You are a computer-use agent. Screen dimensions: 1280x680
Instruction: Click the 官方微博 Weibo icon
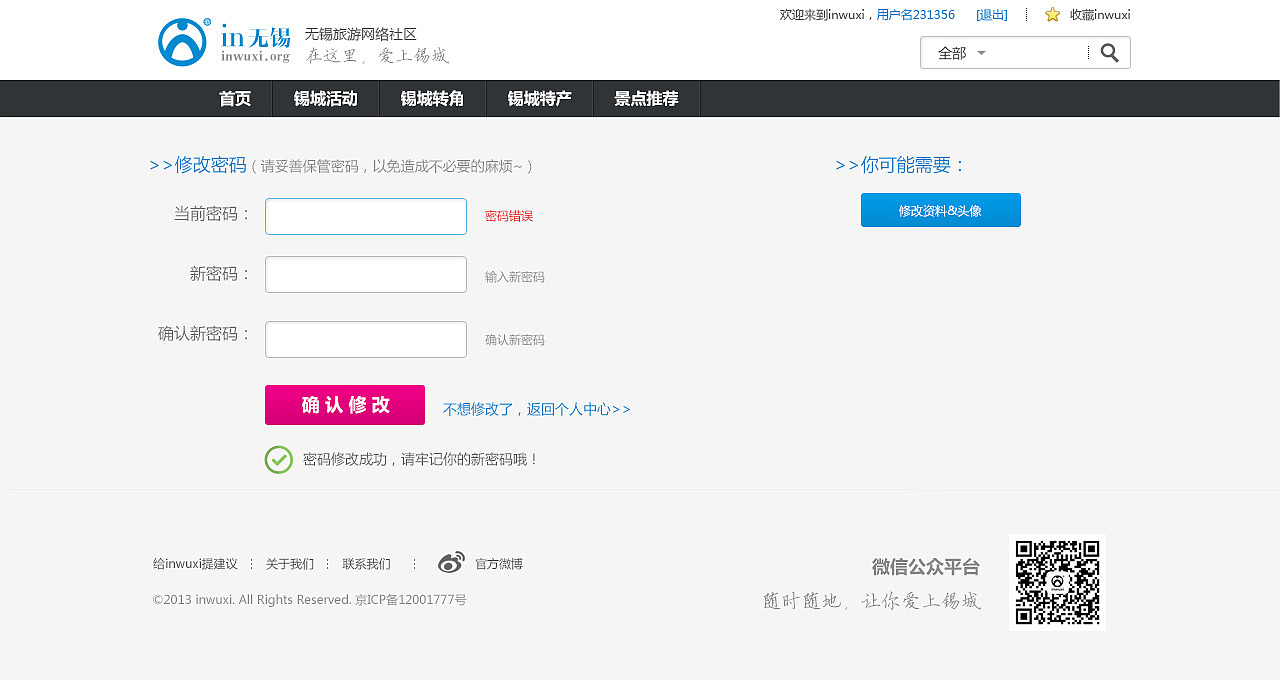pyautogui.click(x=451, y=562)
